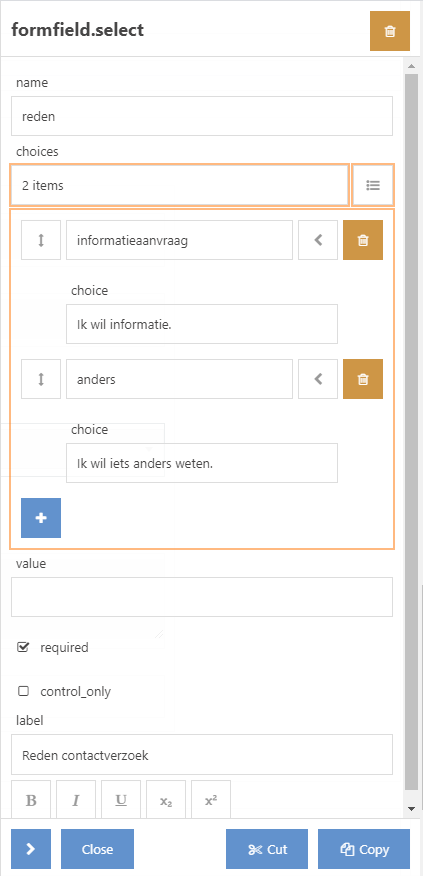
Task: Uncheck the required checkbox
Action: coord(23,648)
